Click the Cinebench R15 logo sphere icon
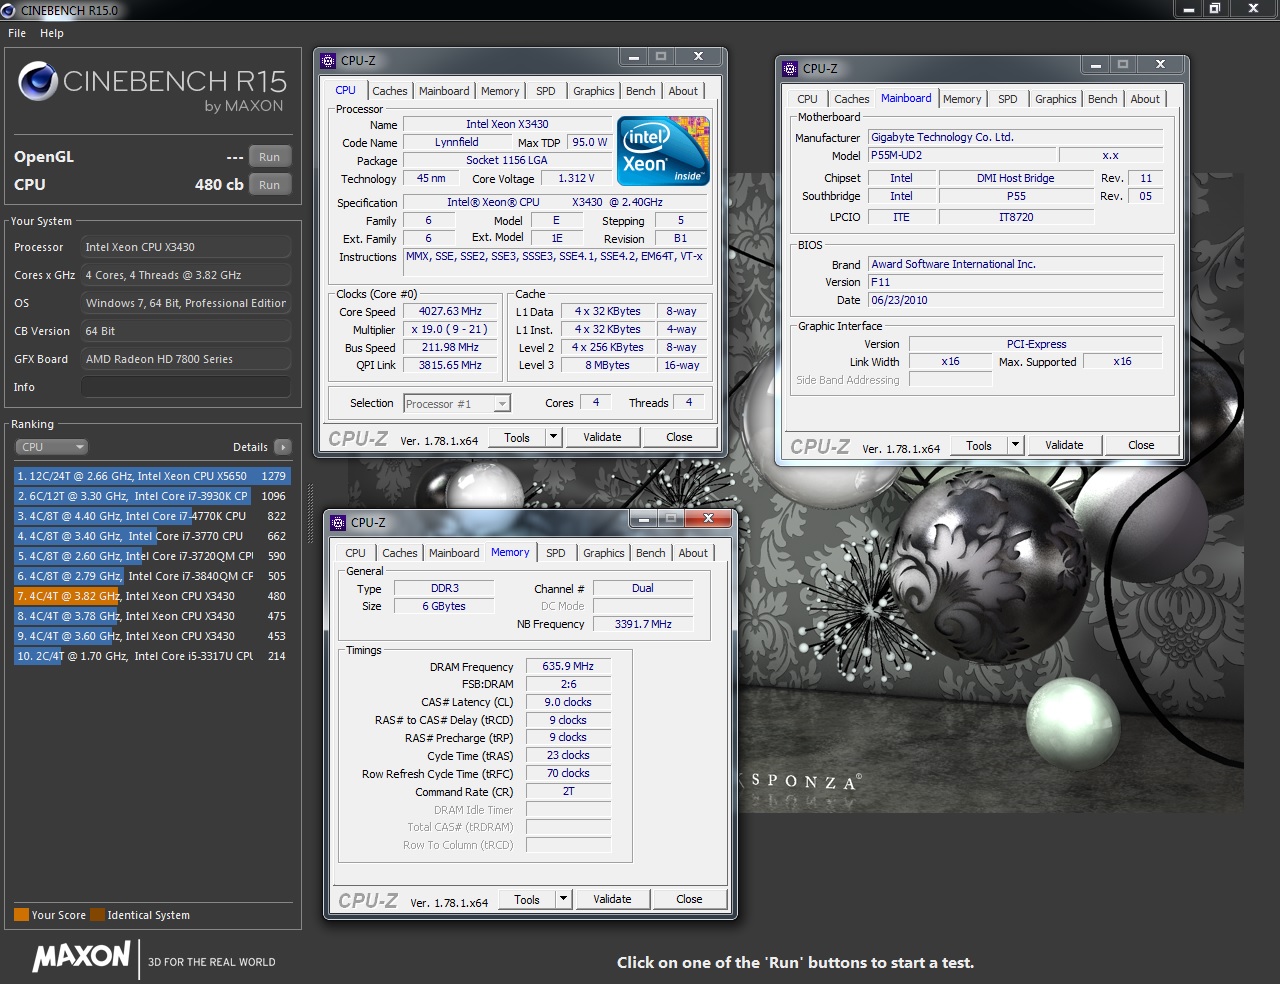The width and height of the screenshot is (1280, 984). [x=38, y=81]
